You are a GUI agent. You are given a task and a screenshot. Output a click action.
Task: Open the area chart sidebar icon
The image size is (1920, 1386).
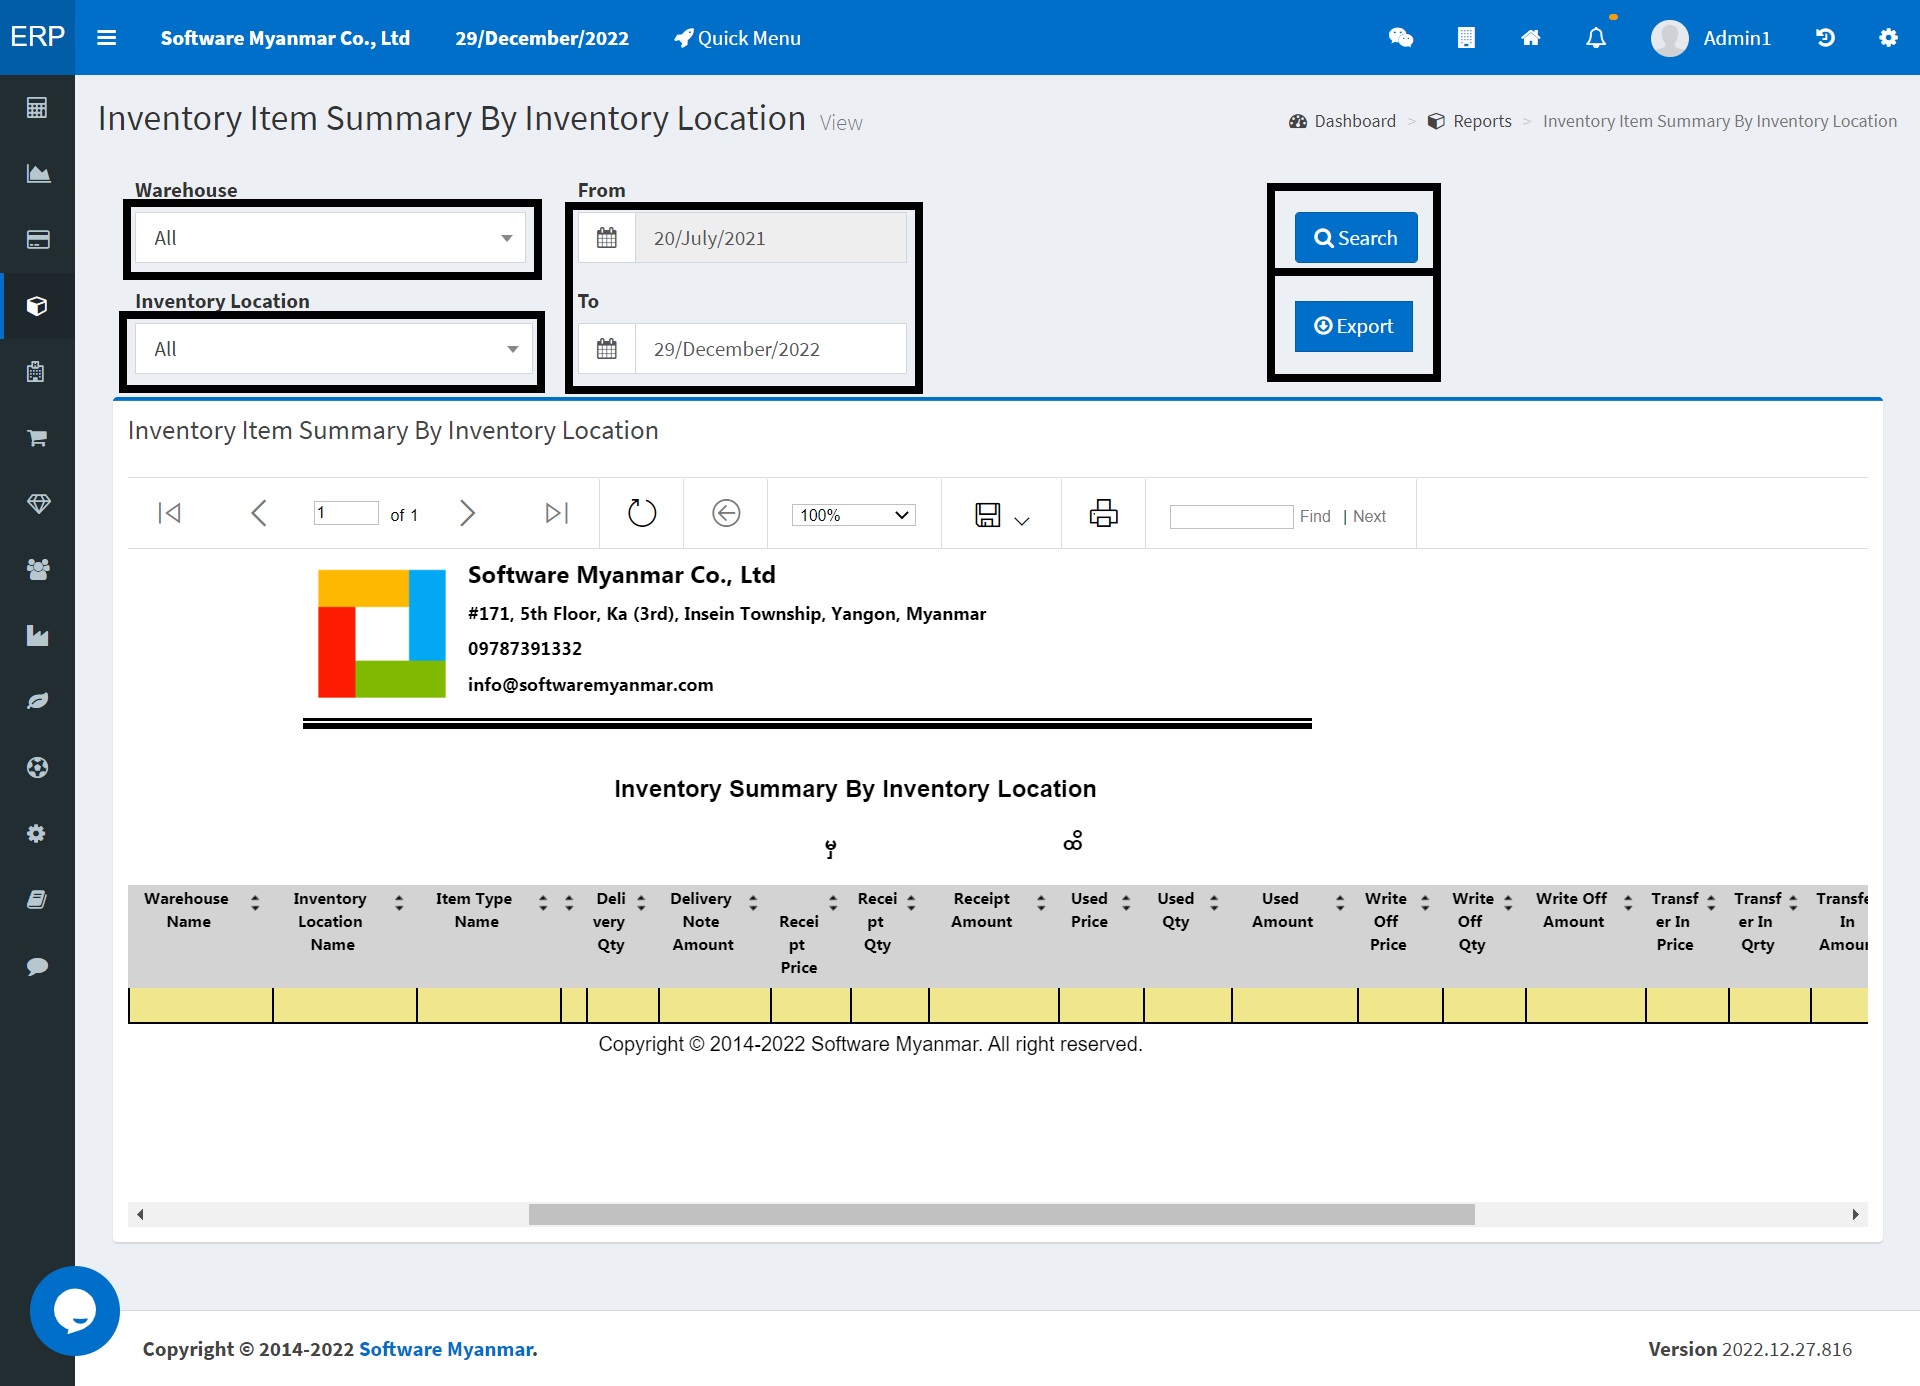coord(37,174)
